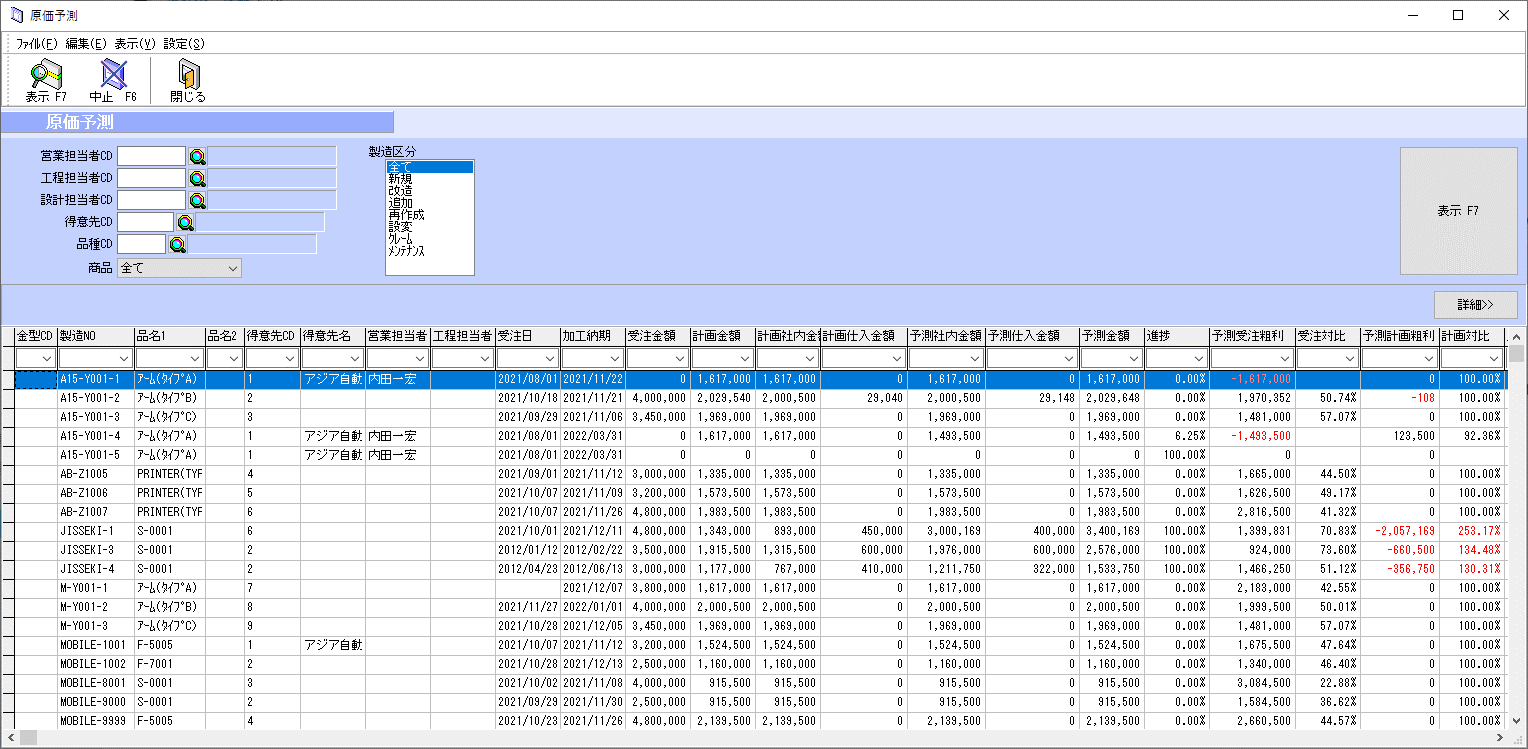Click the vertical scrollbar of the grid
Screen dimensions: 1528x749
1516,528
